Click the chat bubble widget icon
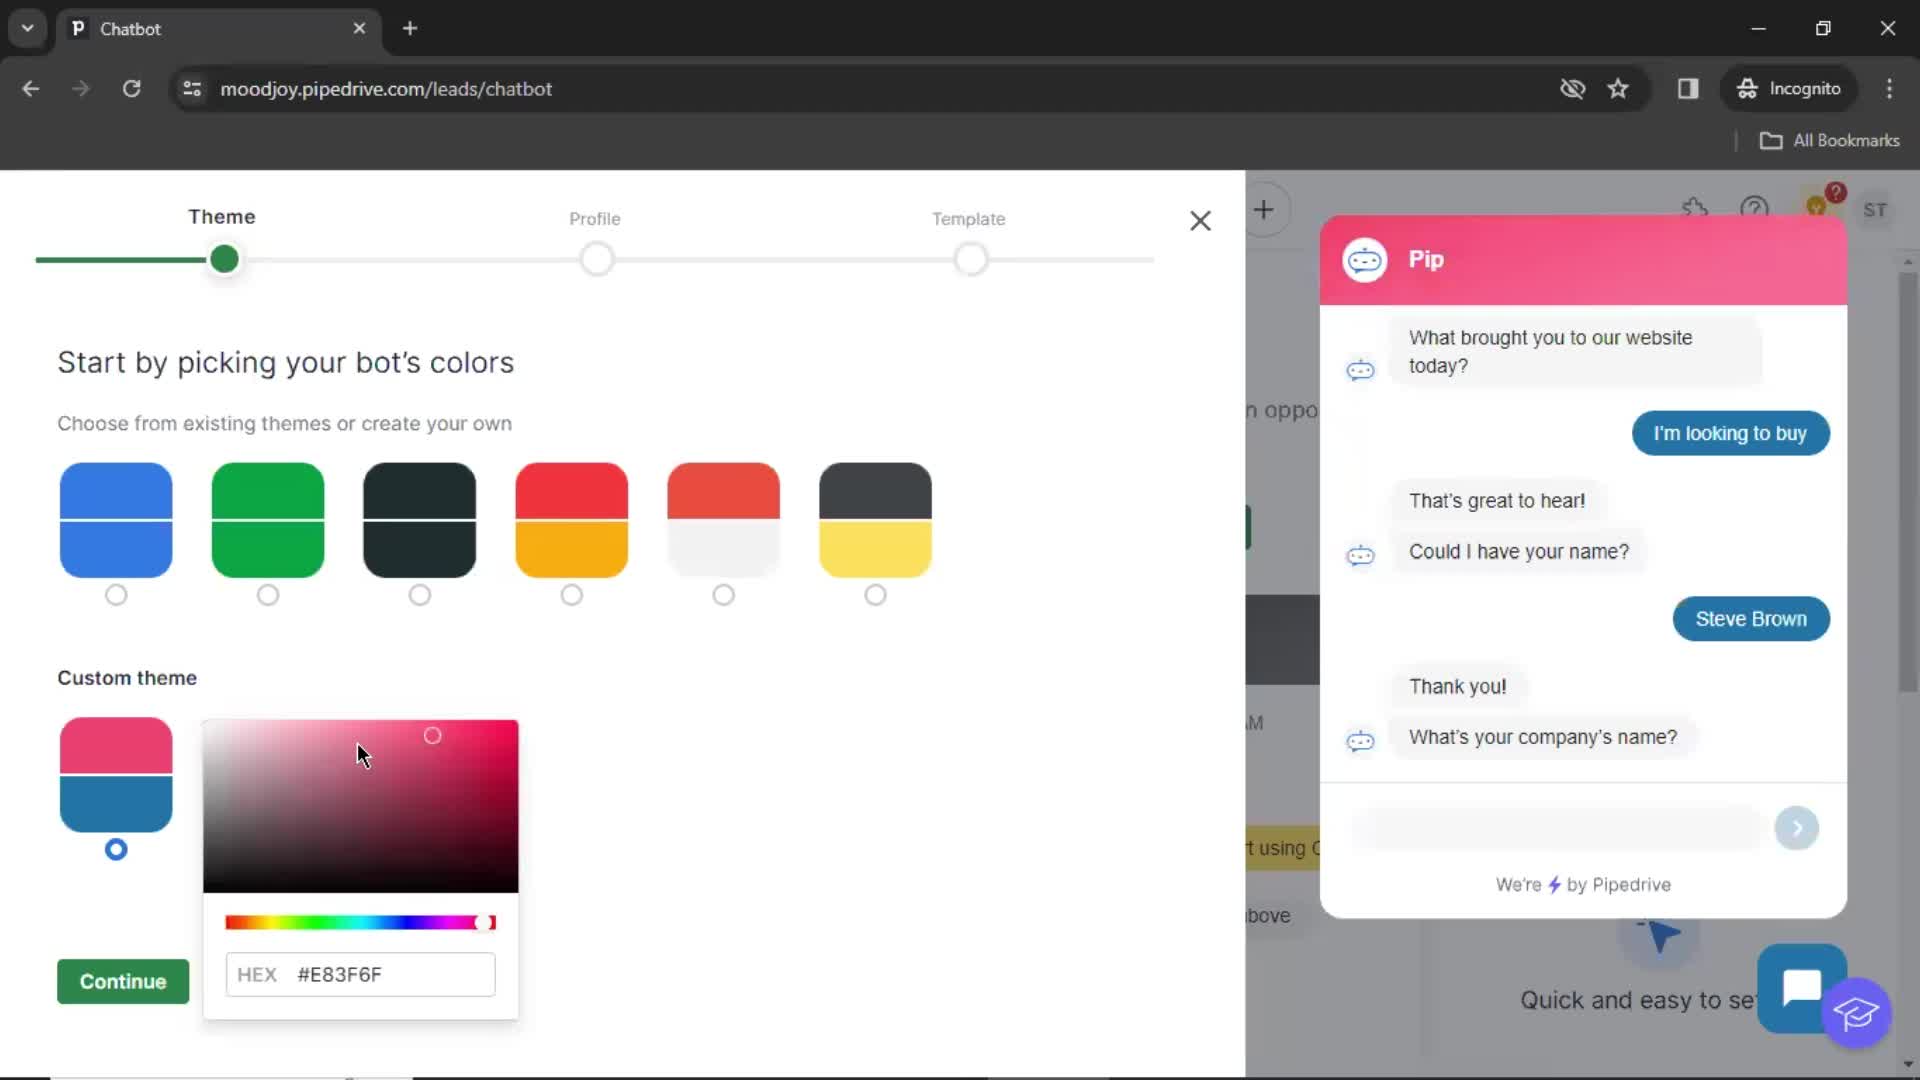The height and width of the screenshot is (1080, 1920). point(1800,986)
